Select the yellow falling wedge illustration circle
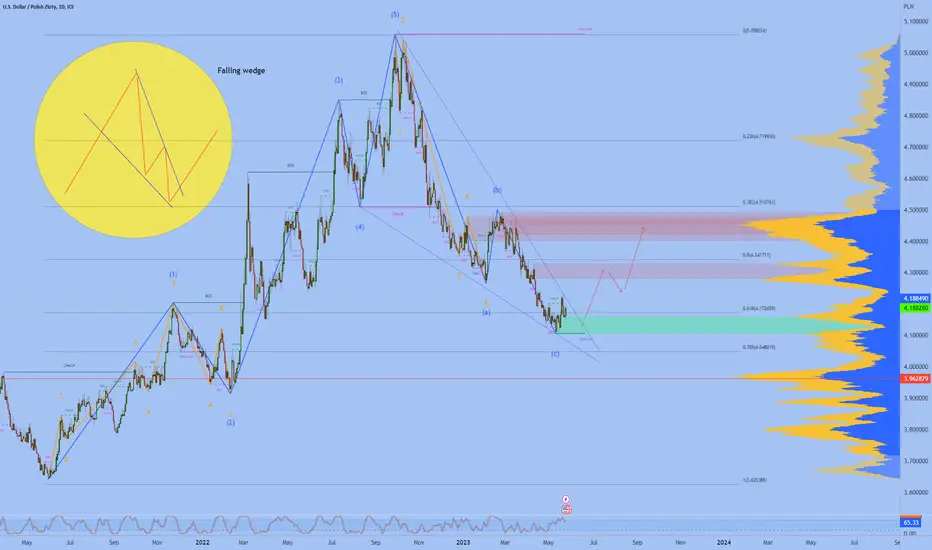This screenshot has width=932, height=550. coord(133,140)
